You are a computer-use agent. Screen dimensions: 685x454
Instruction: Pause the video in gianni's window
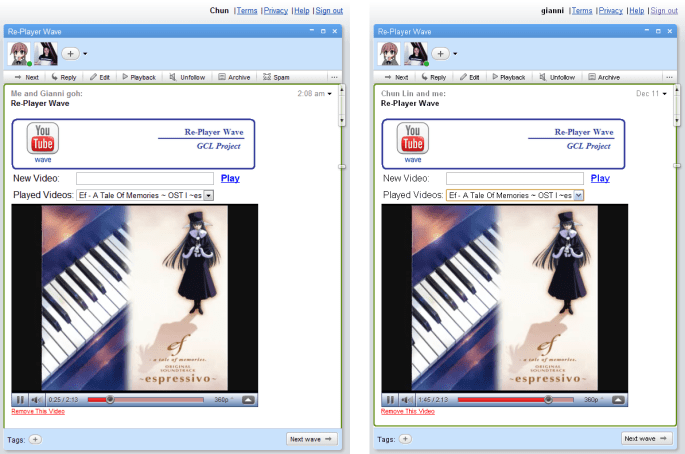tap(390, 399)
